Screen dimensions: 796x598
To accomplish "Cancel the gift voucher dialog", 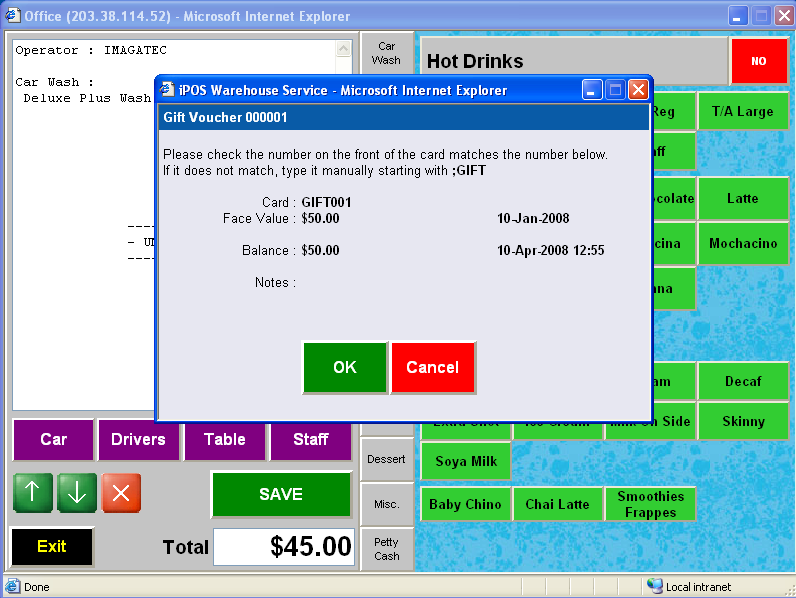I will click(x=432, y=367).
